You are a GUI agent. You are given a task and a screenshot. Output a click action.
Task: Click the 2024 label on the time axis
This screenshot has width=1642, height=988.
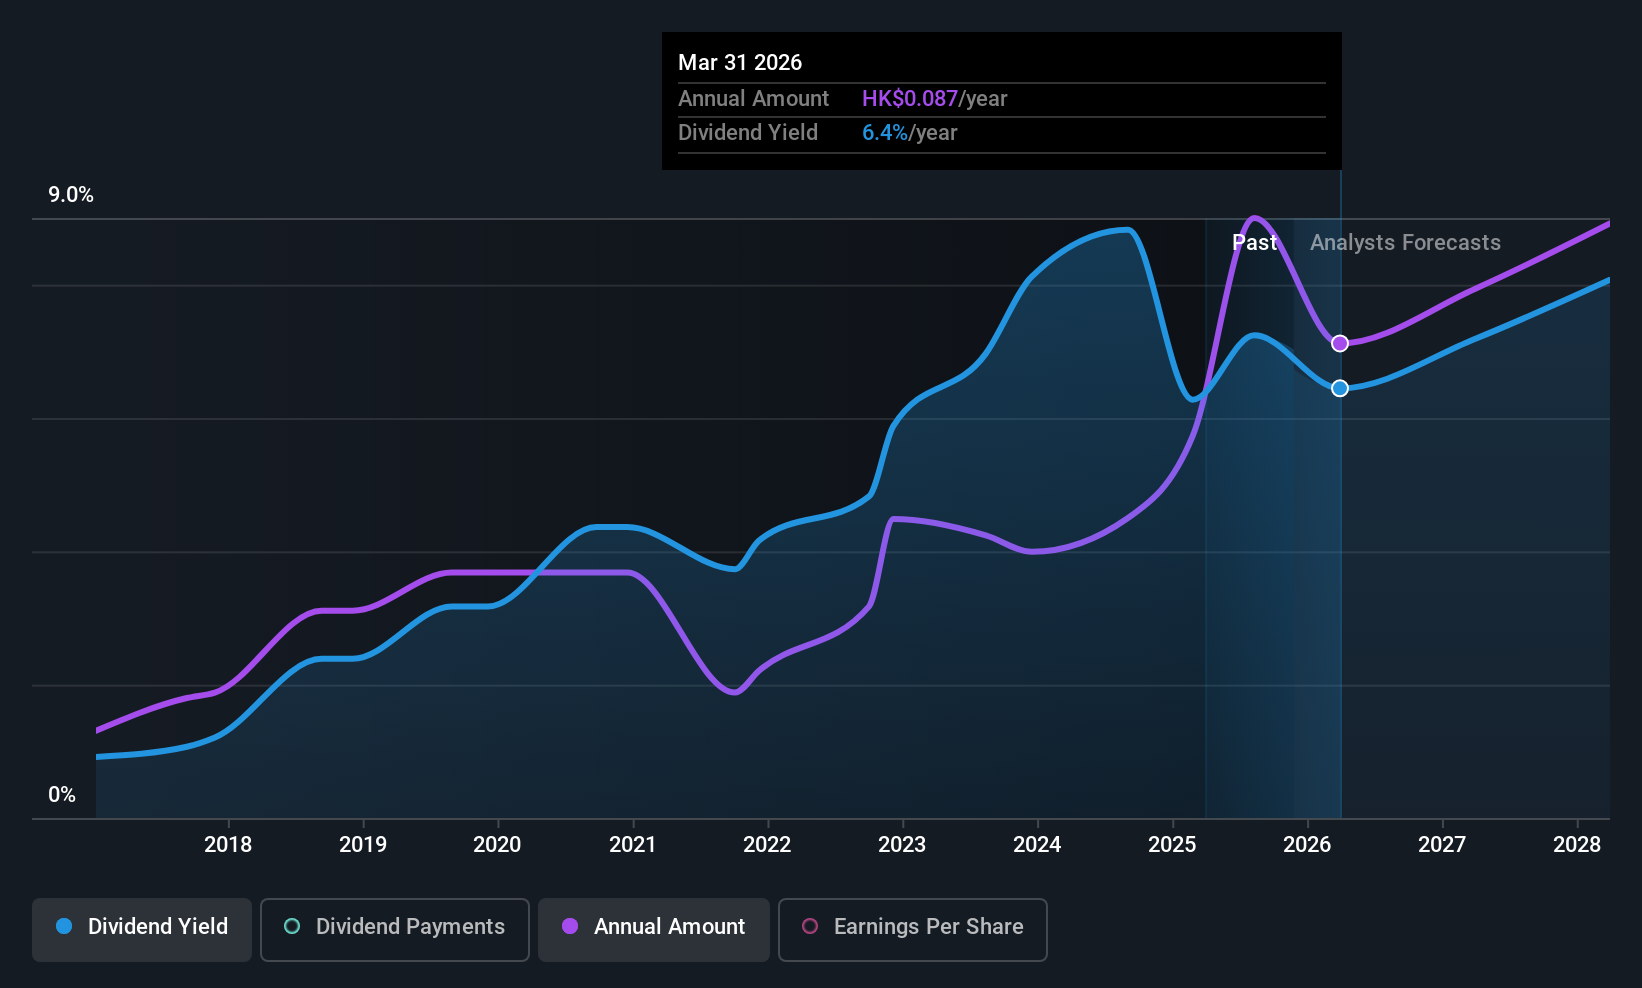tap(1036, 844)
